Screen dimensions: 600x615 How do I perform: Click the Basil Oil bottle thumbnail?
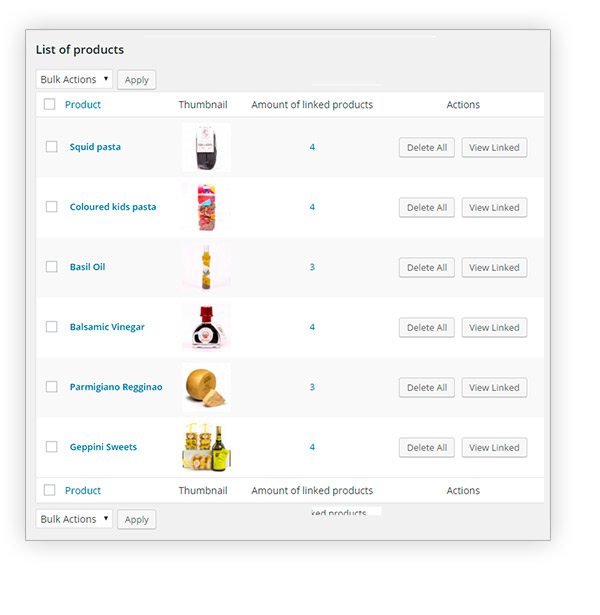(206, 267)
